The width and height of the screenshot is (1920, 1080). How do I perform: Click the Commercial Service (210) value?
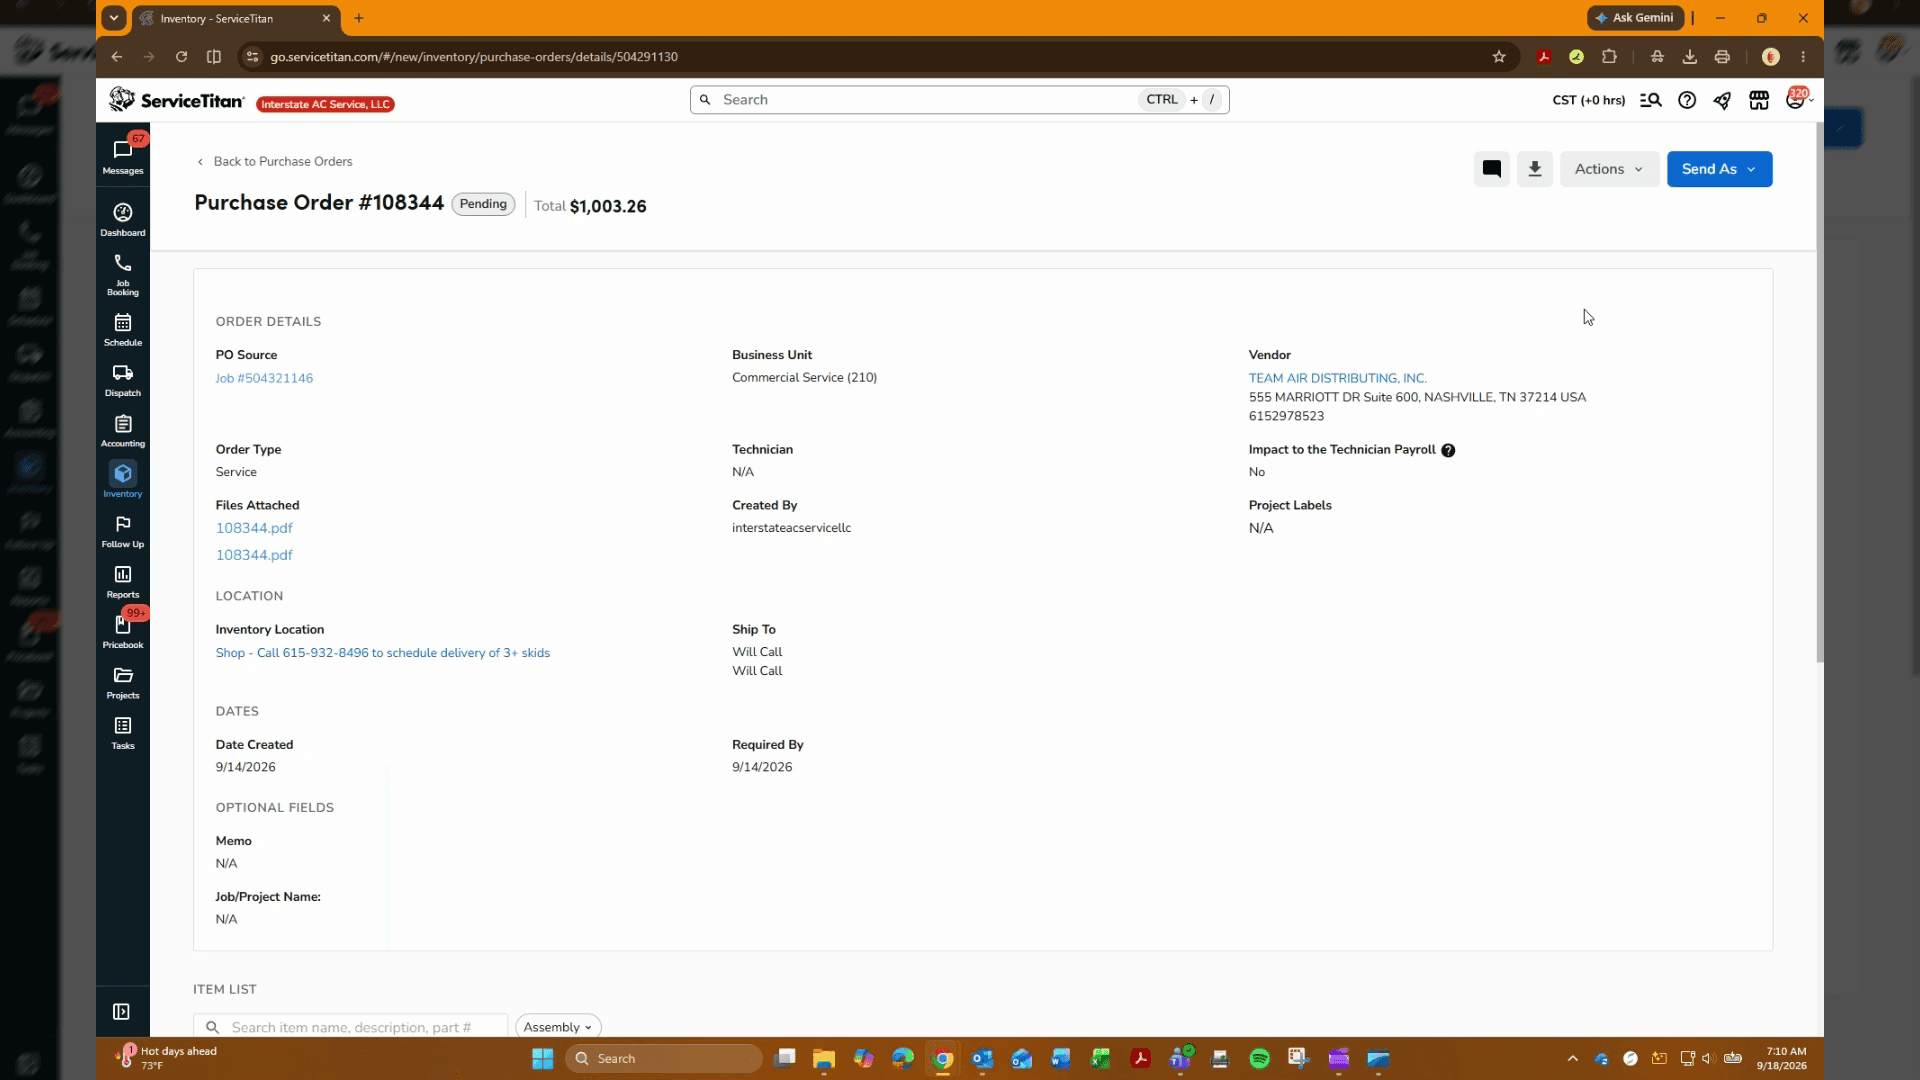tap(804, 377)
